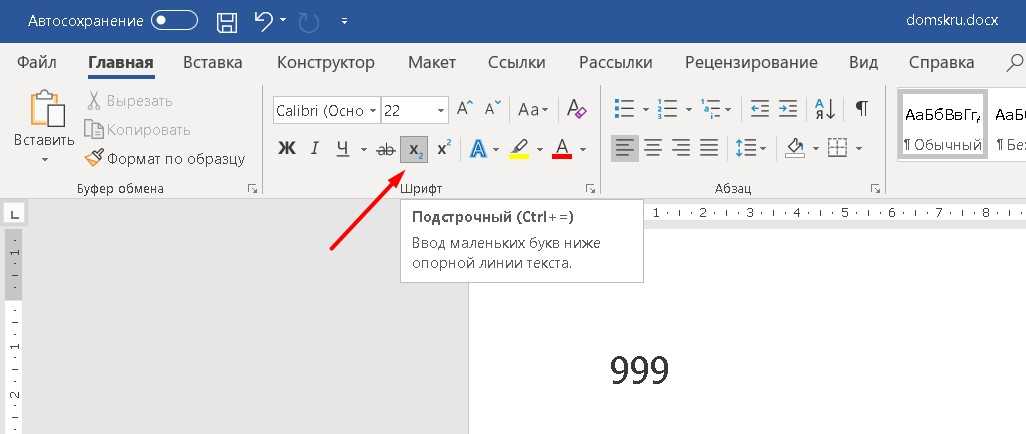This screenshot has width=1026, height=434.
Task: Open the Рецензирование tab
Action: click(x=751, y=63)
